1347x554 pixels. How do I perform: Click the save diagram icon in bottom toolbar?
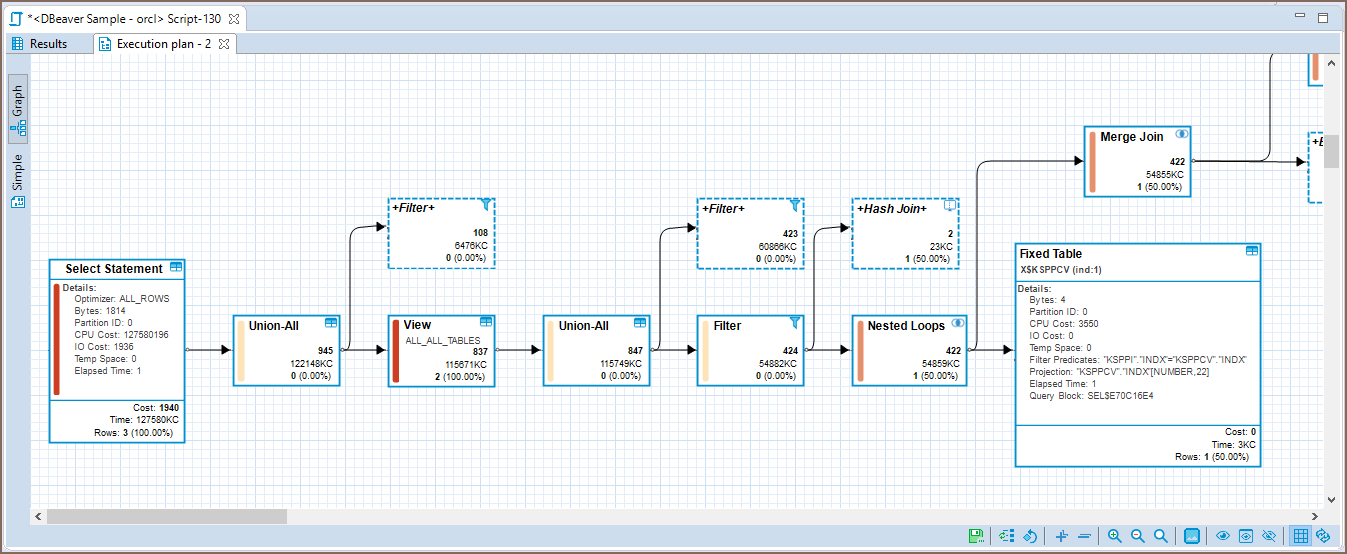tap(976, 536)
